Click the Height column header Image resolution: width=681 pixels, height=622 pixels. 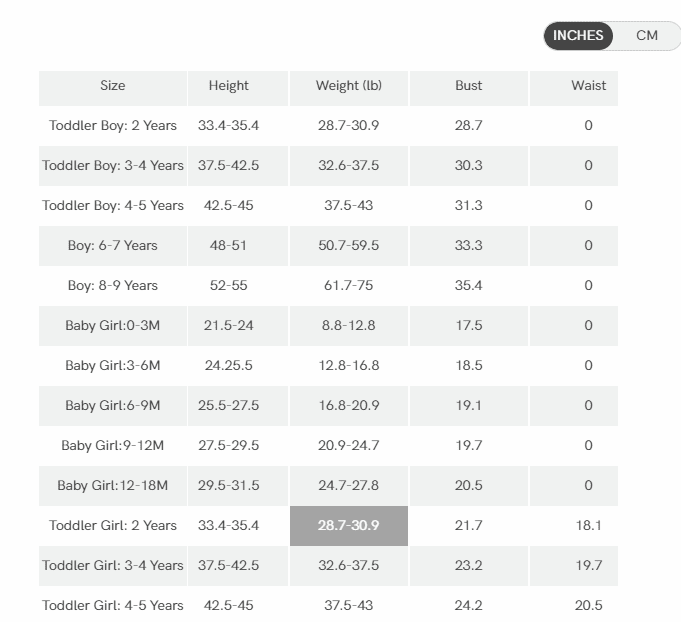229,86
